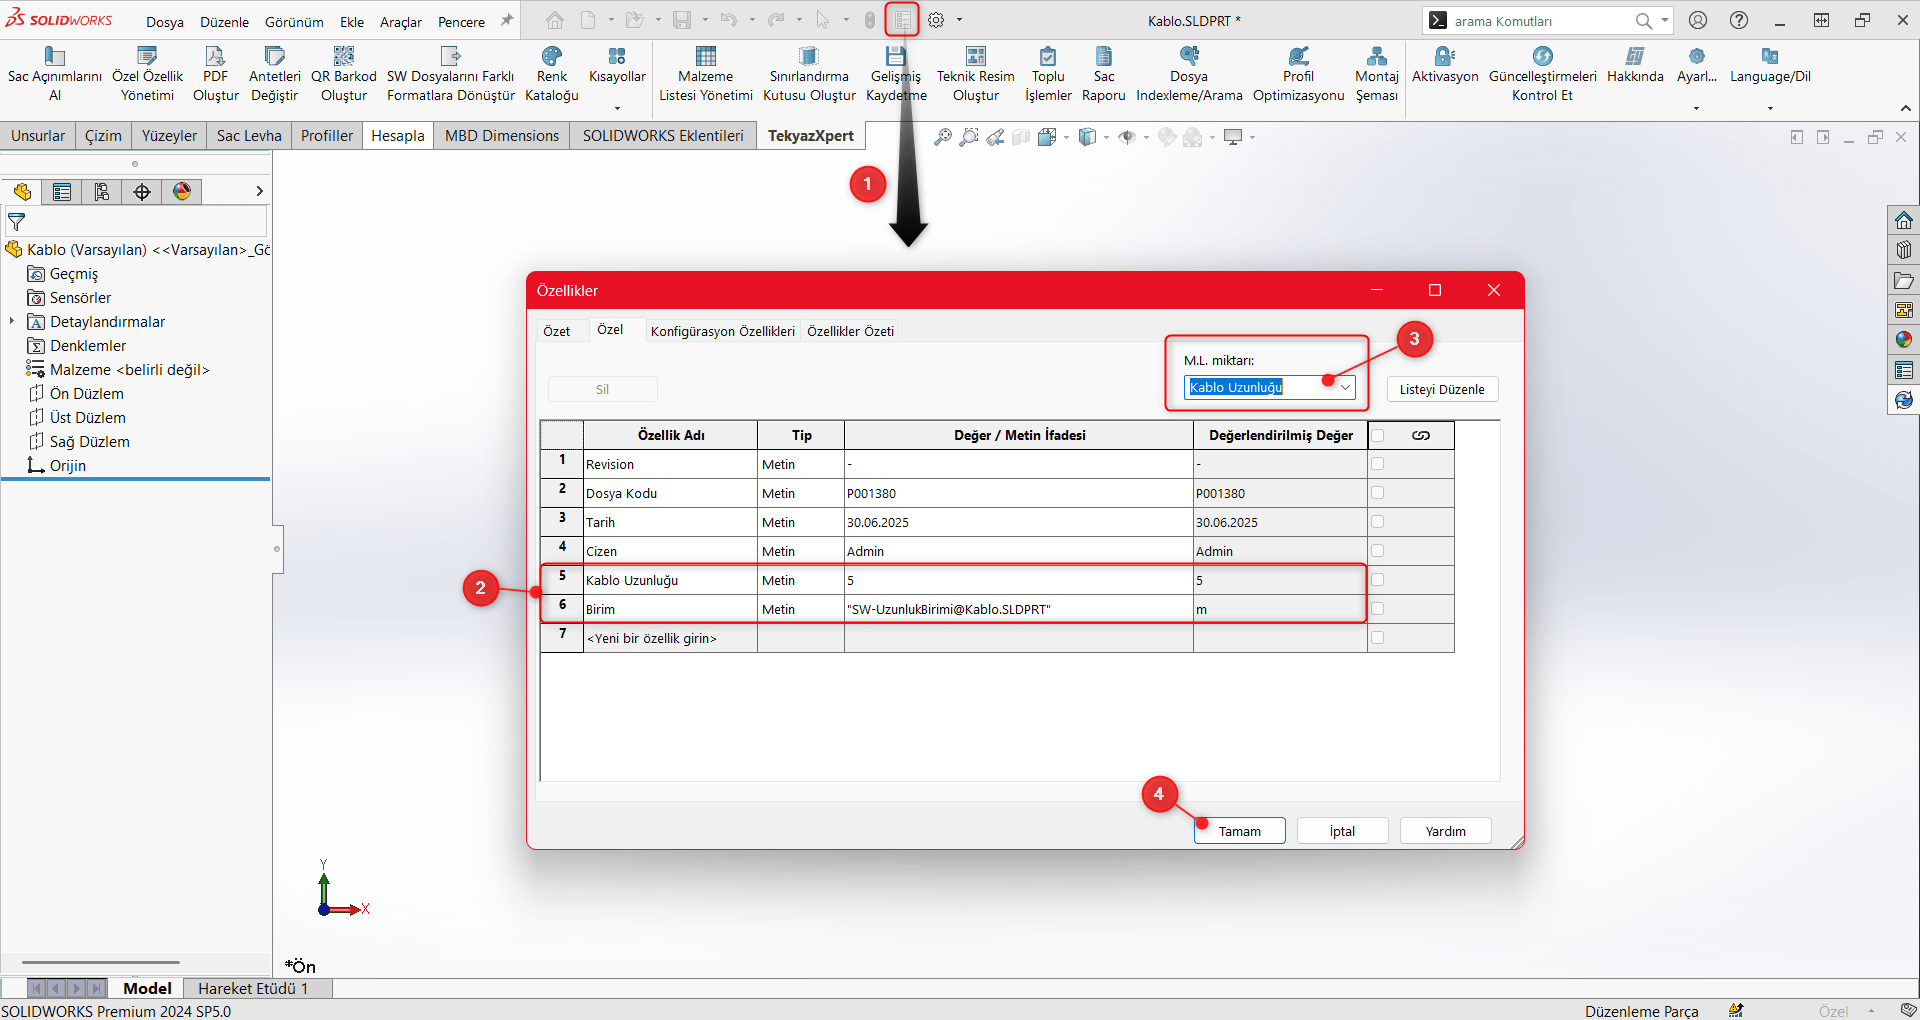Open Profil Optimizasyonu tool
This screenshot has height=1020, width=1920.
(x=1298, y=74)
